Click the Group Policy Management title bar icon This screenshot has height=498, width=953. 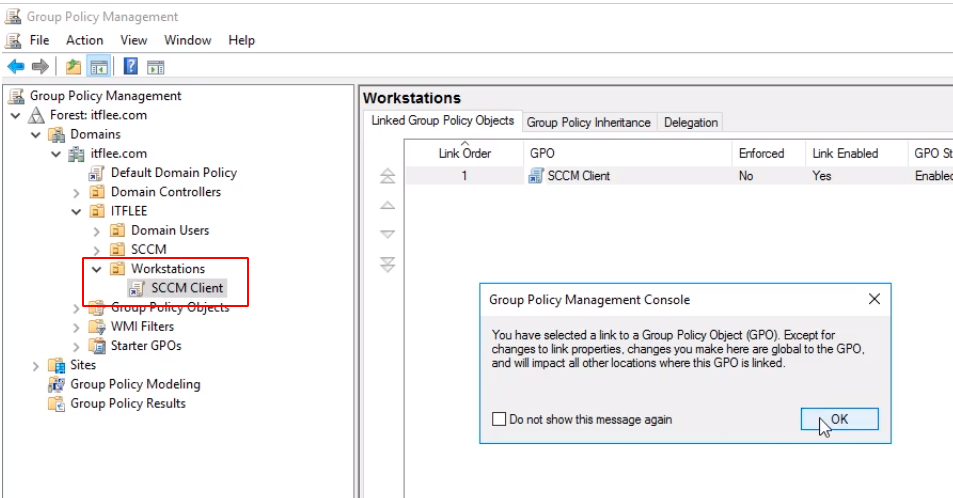(x=13, y=16)
